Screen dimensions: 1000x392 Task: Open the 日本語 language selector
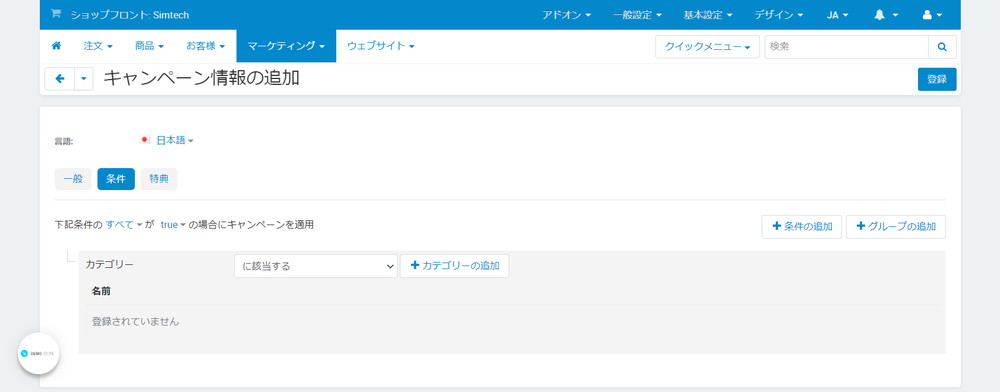click(x=175, y=140)
